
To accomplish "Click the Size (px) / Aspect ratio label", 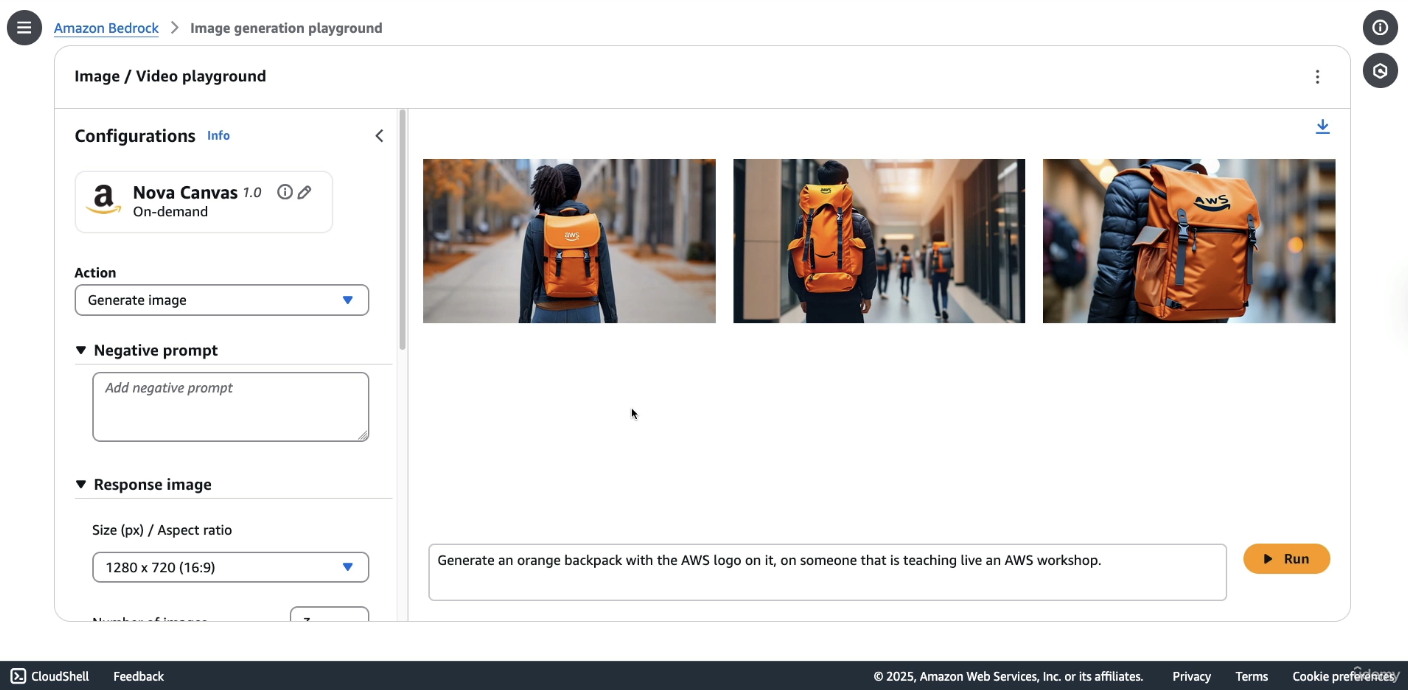I will tap(162, 530).
